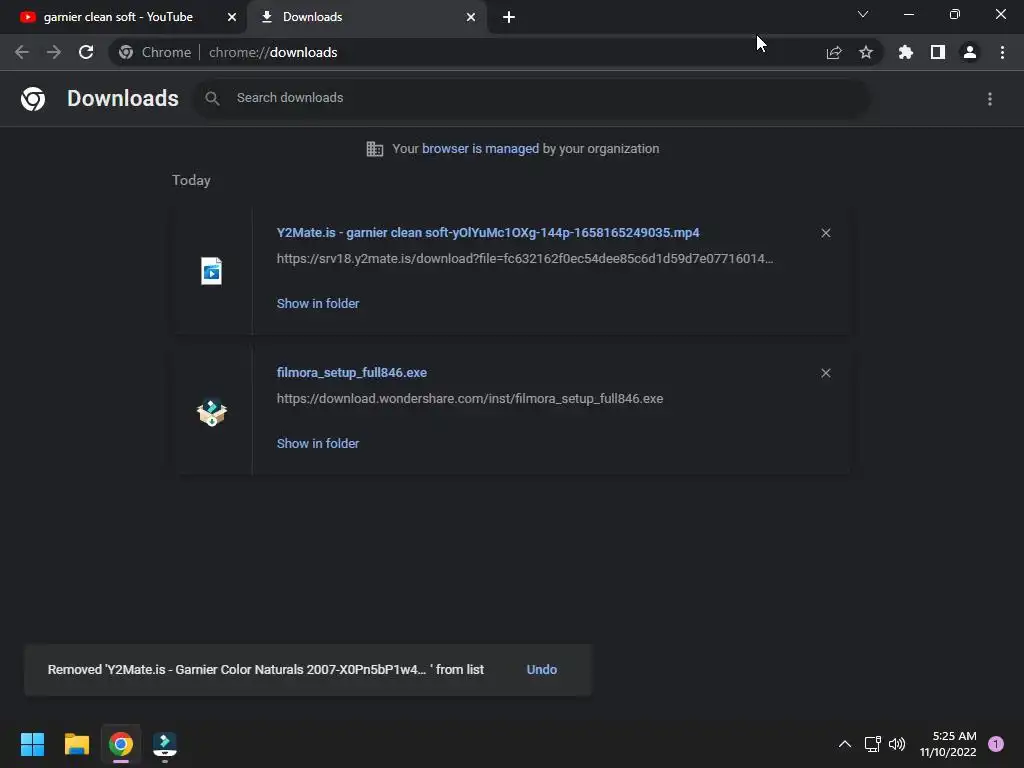Close the Downloads tab

click(x=471, y=17)
